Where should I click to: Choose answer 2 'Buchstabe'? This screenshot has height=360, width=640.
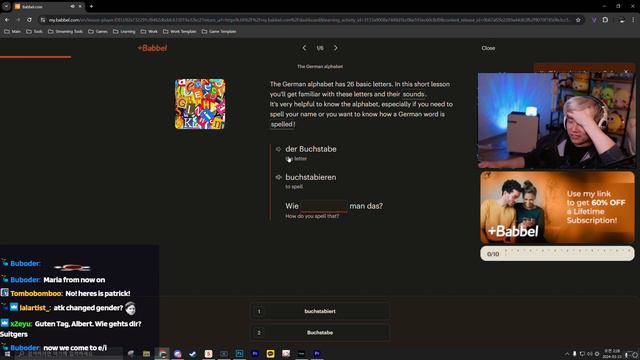point(320,333)
